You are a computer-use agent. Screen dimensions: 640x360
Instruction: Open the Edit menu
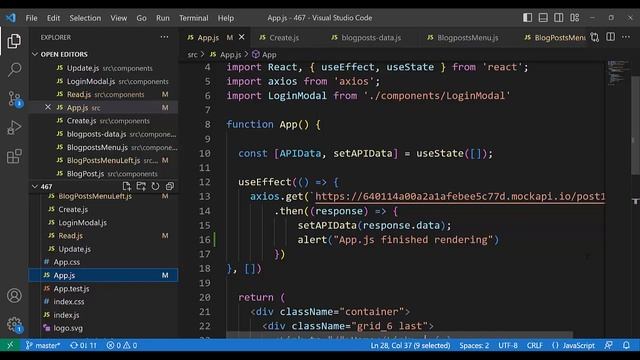tap(53, 18)
